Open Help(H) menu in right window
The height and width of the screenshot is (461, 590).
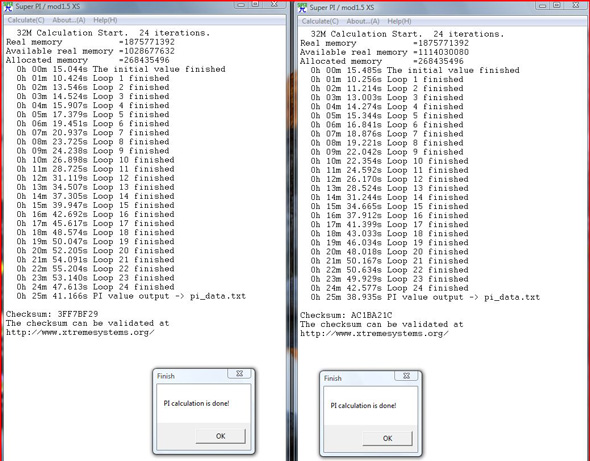[399, 21]
